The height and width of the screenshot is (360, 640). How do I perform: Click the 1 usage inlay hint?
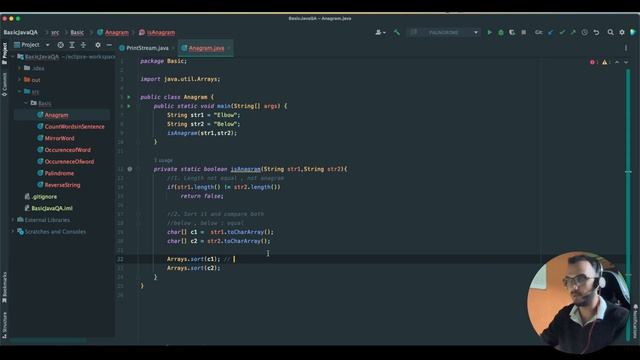coord(163,160)
